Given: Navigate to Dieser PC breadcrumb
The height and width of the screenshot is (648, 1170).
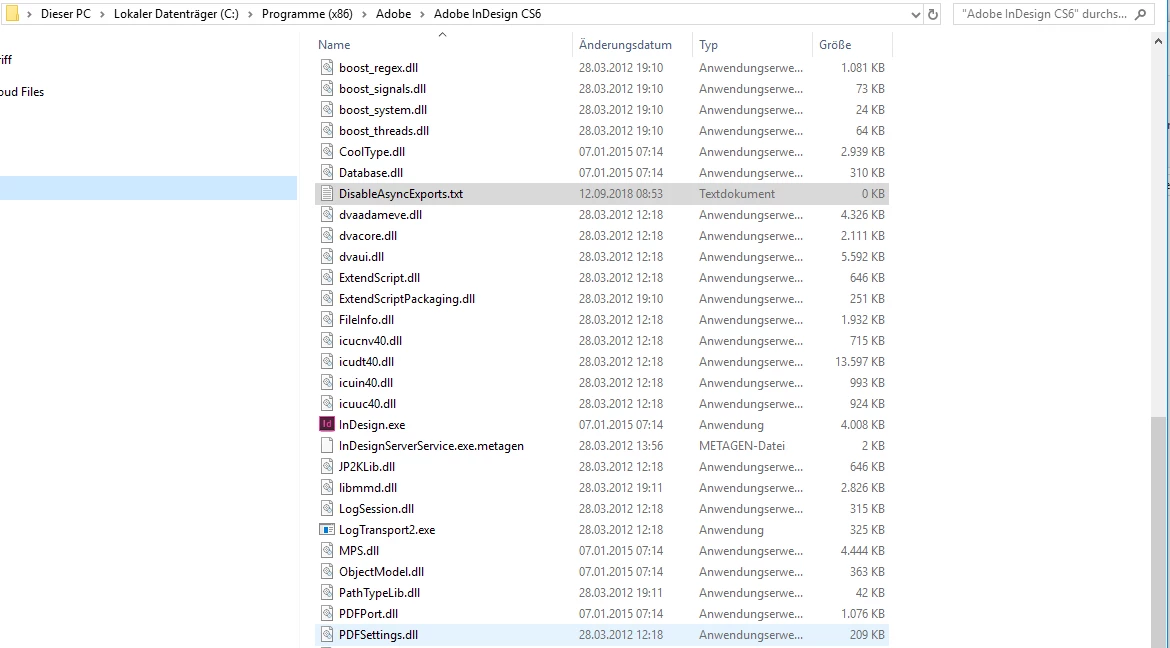Looking at the screenshot, I should (66, 14).
